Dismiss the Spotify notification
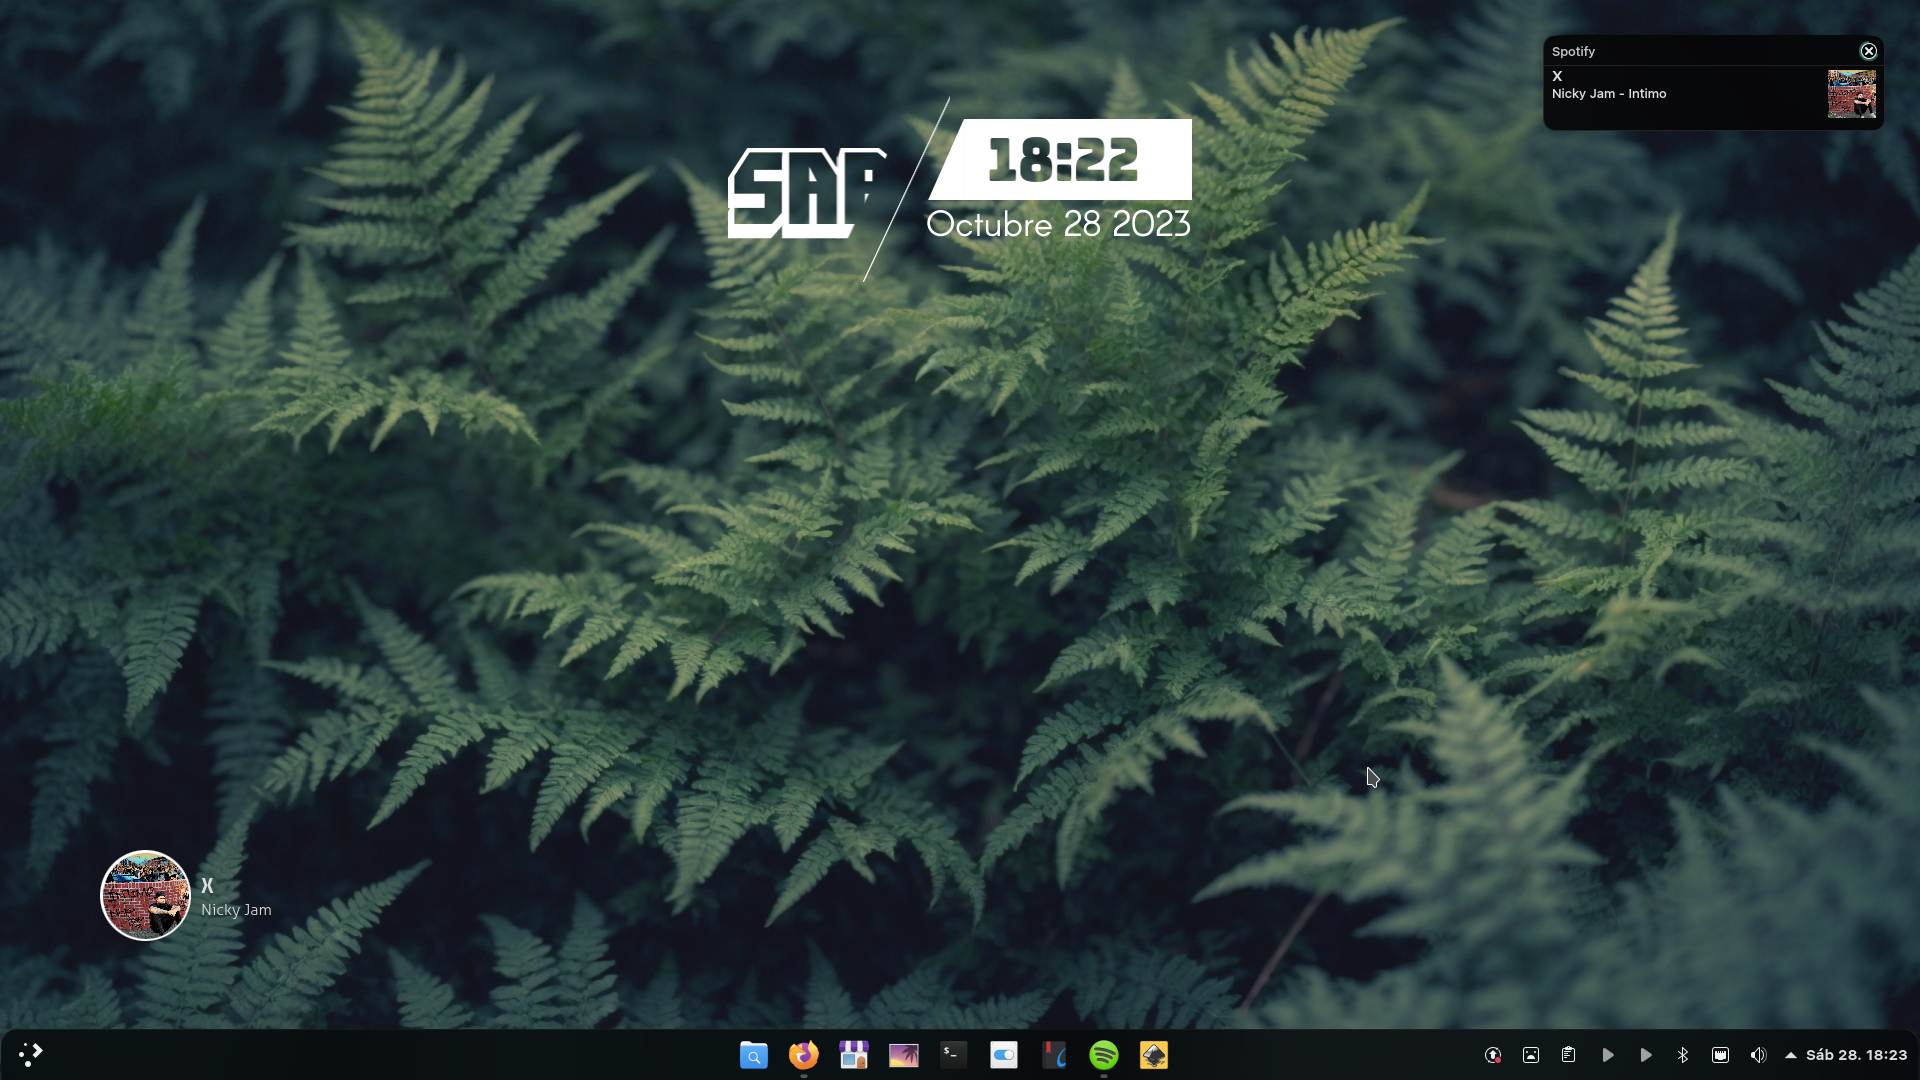Screen dimensions: 1920x1080 [1869, 51]
